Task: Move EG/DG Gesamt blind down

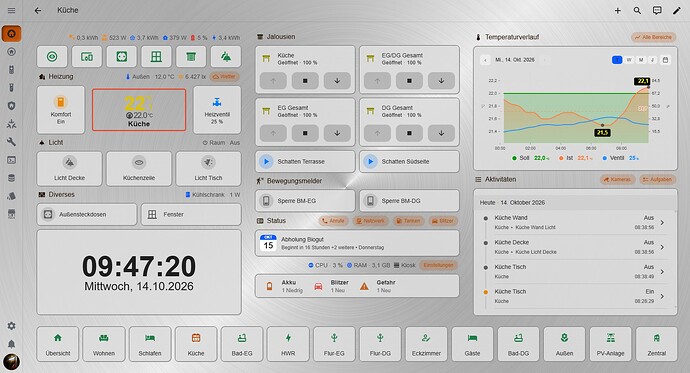Action: [x=441, y=81]
